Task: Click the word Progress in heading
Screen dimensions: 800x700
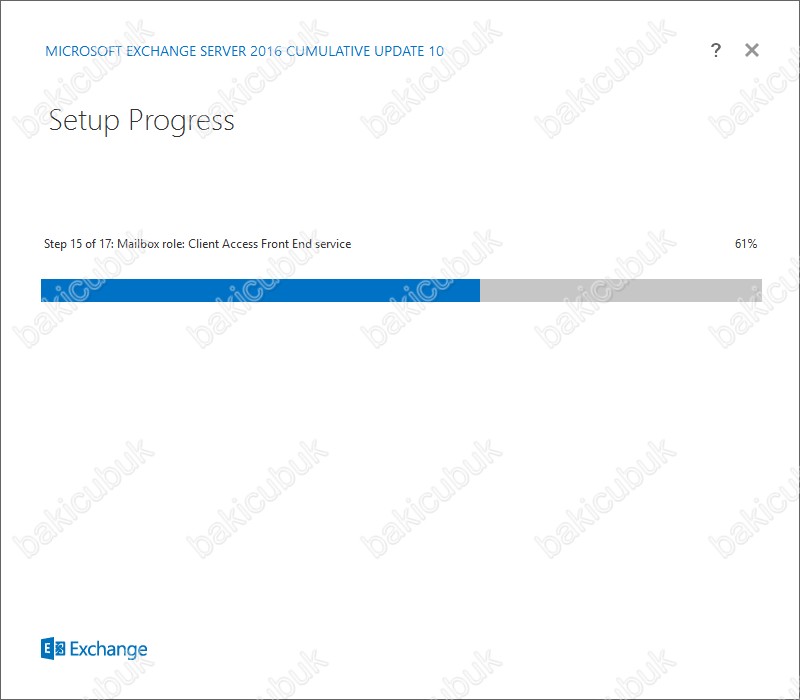Action: 181,122
